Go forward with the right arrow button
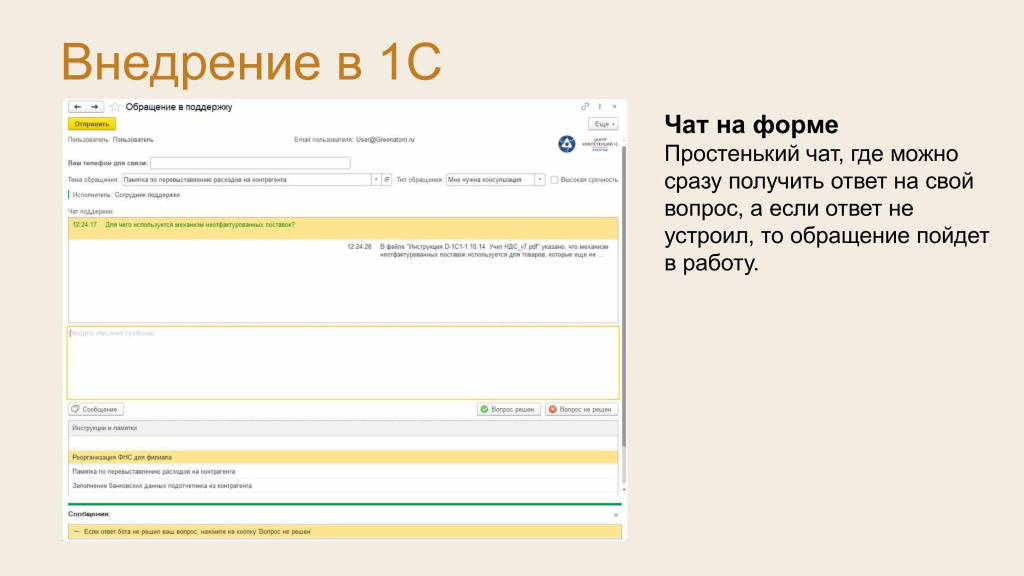Screen dimensions: 1024x576 coord(95,106)
